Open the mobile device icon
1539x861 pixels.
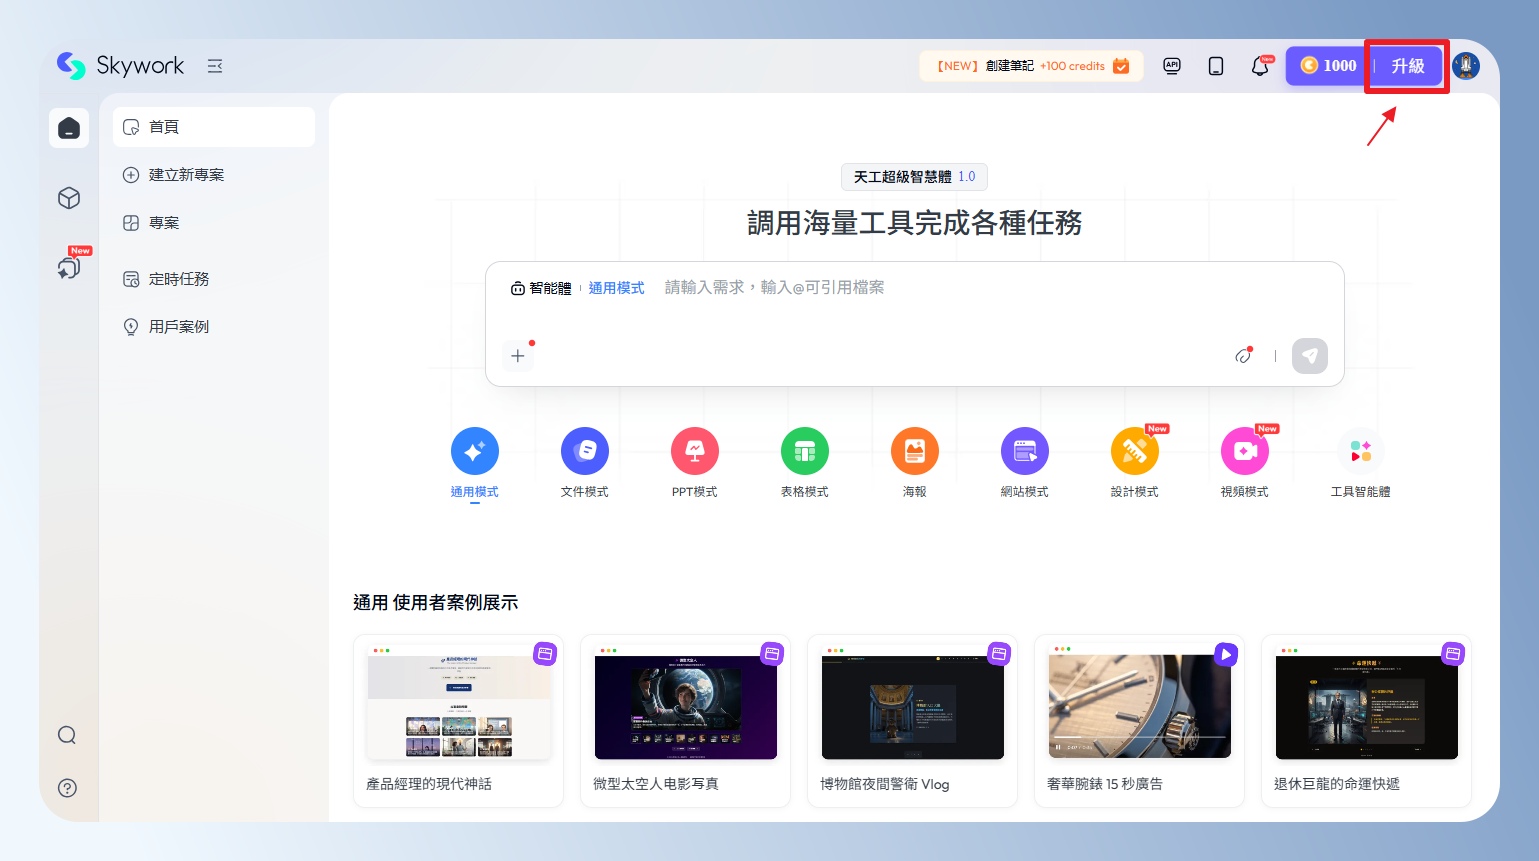point(1216,66)
